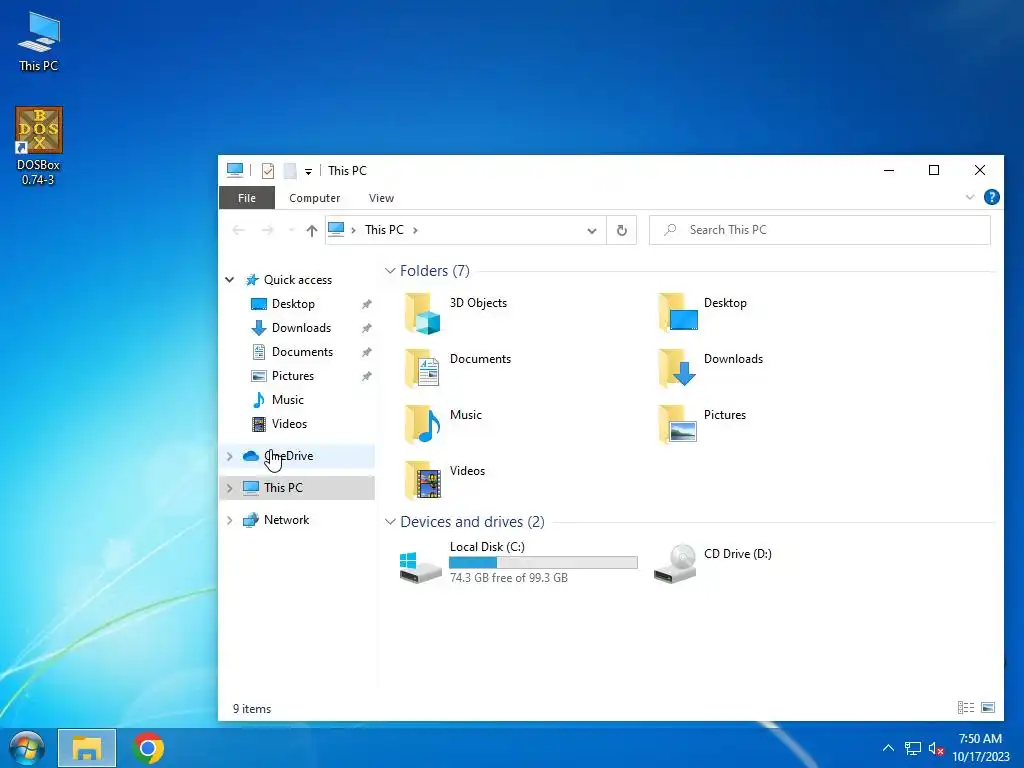Viewport: 1024px width, 768px height.
Task: Collapse the Devices and drives (2) group
Action: pyautogui.click(x=390, y=522)
